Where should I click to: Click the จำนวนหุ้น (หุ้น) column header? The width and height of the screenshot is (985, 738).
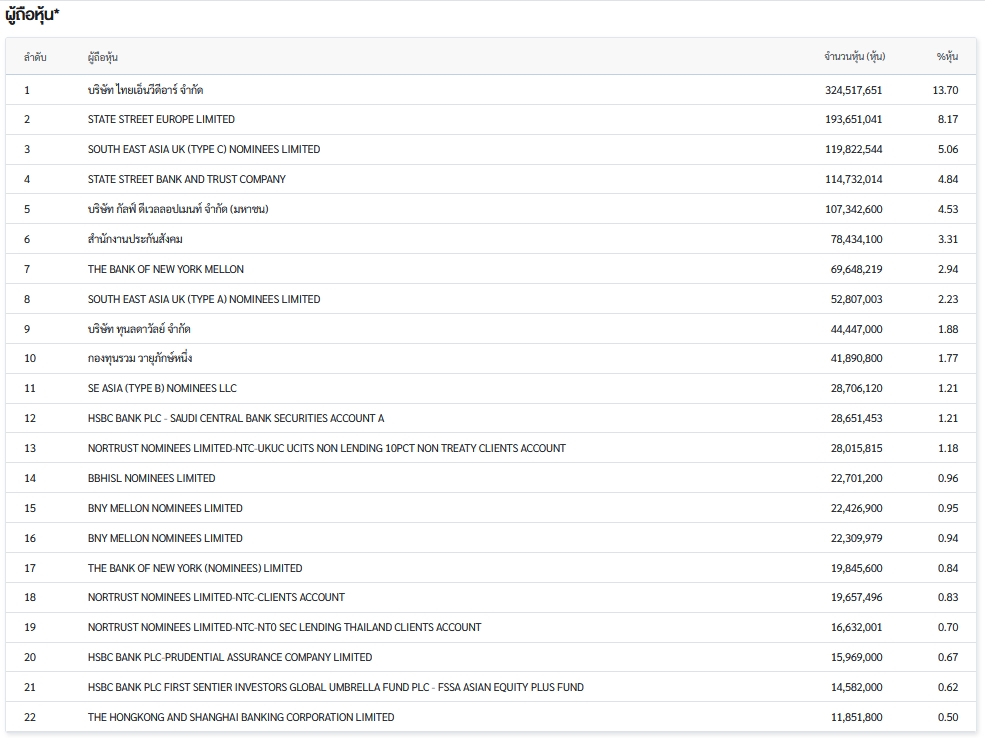click(x=854, y=57)
